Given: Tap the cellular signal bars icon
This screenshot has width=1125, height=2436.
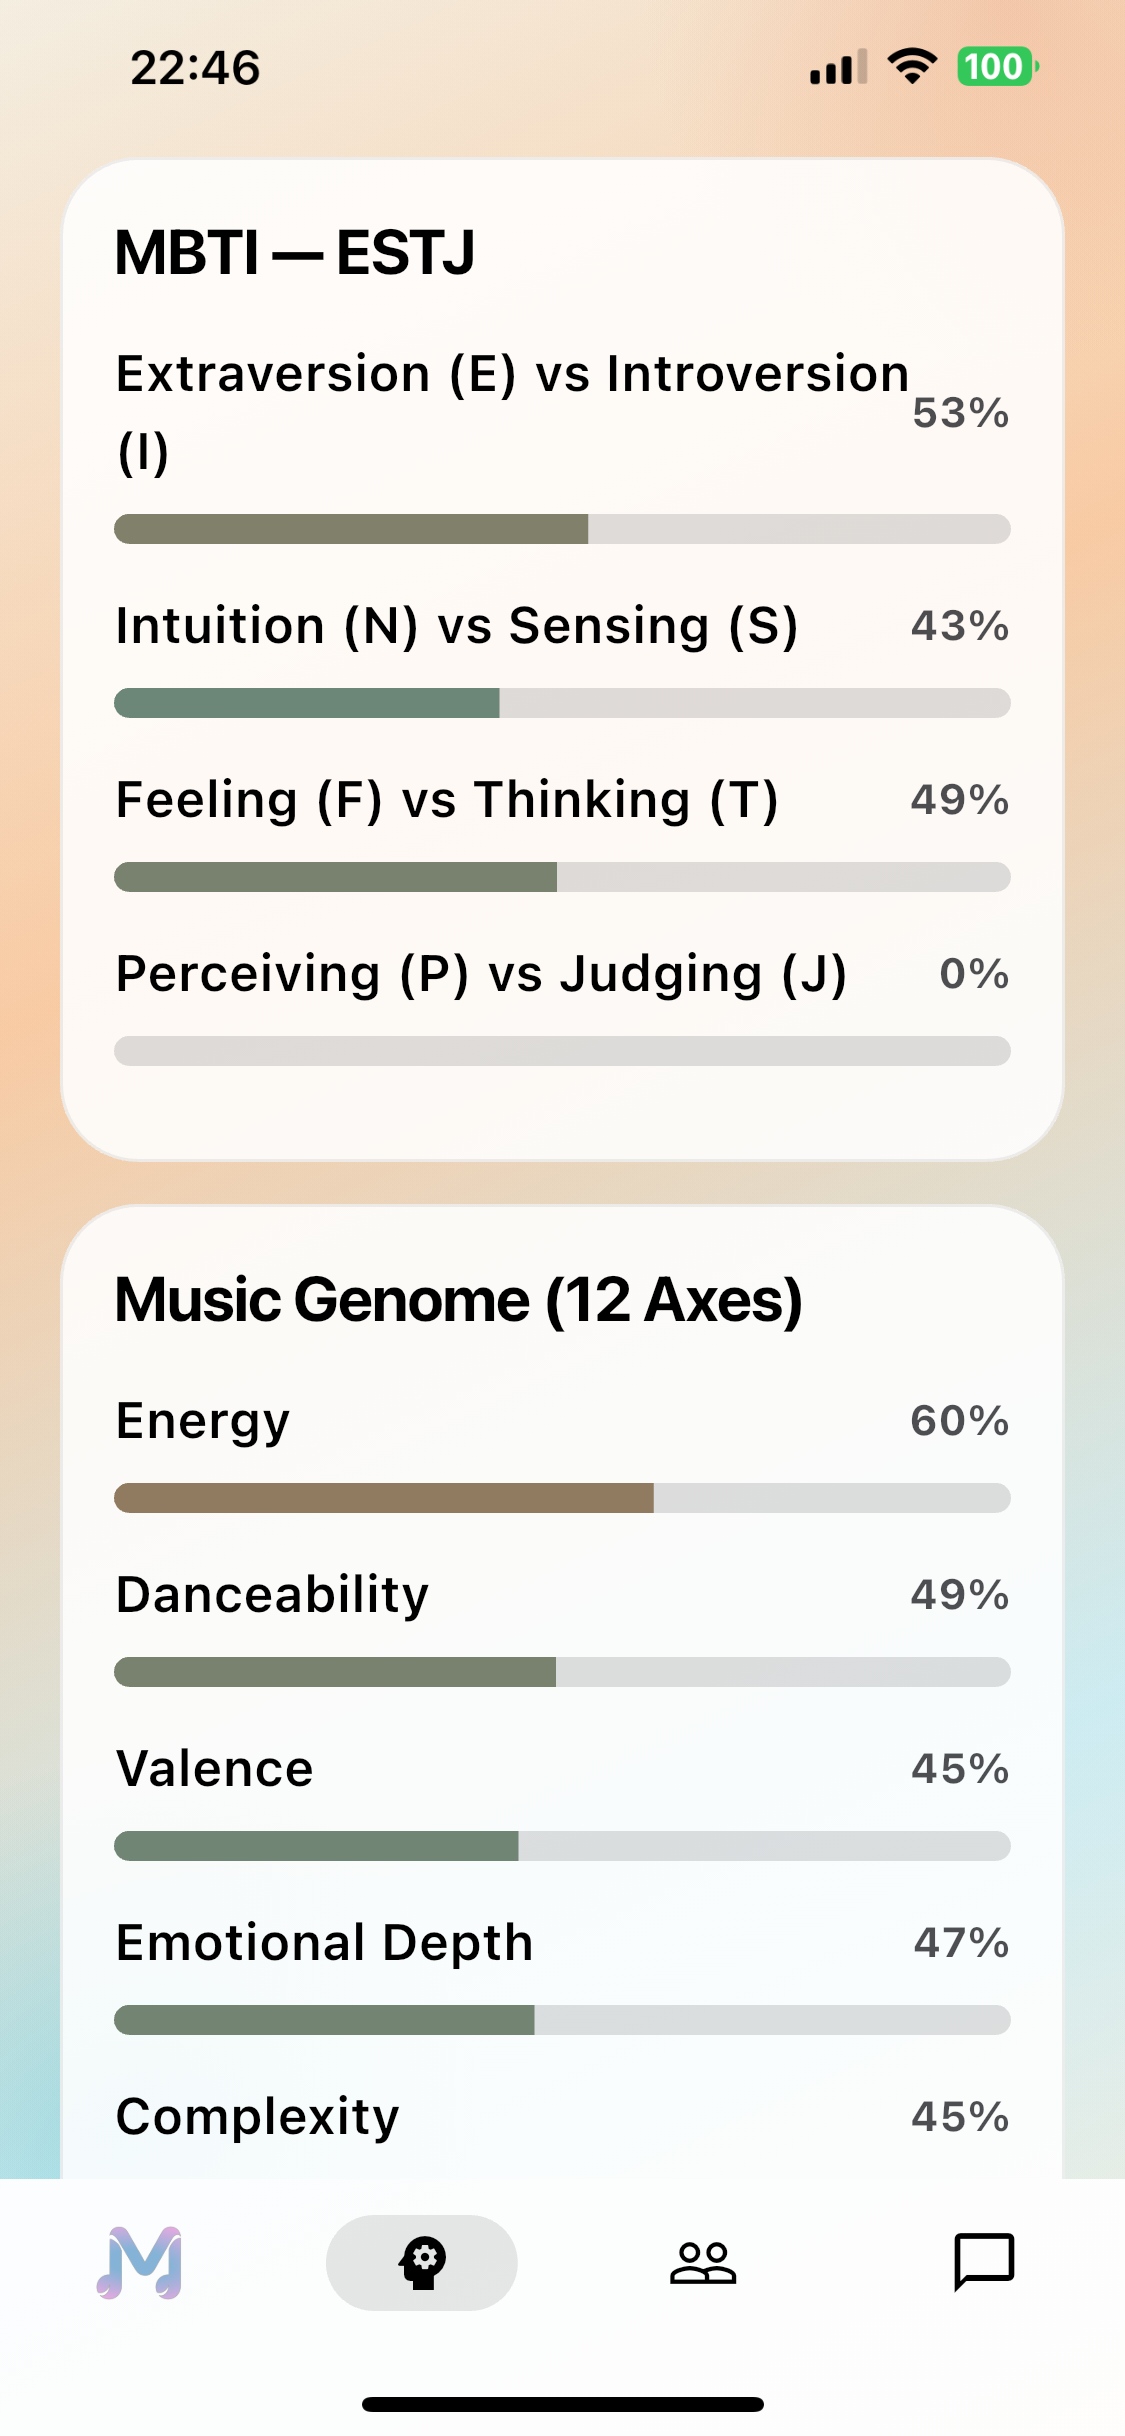Looking at the screenshot, I should [x=838, y=68].
